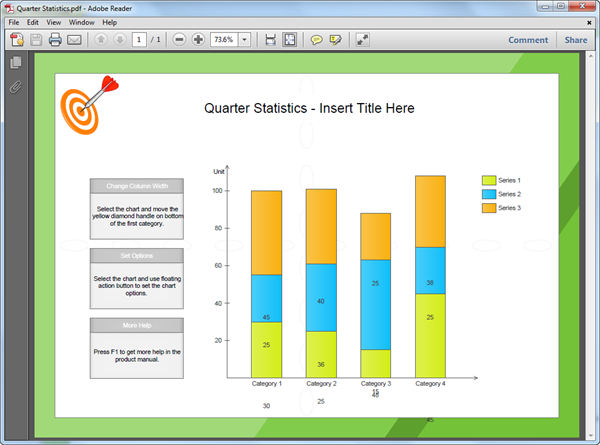Click the 'Set Options' box header

coord(137,256)
